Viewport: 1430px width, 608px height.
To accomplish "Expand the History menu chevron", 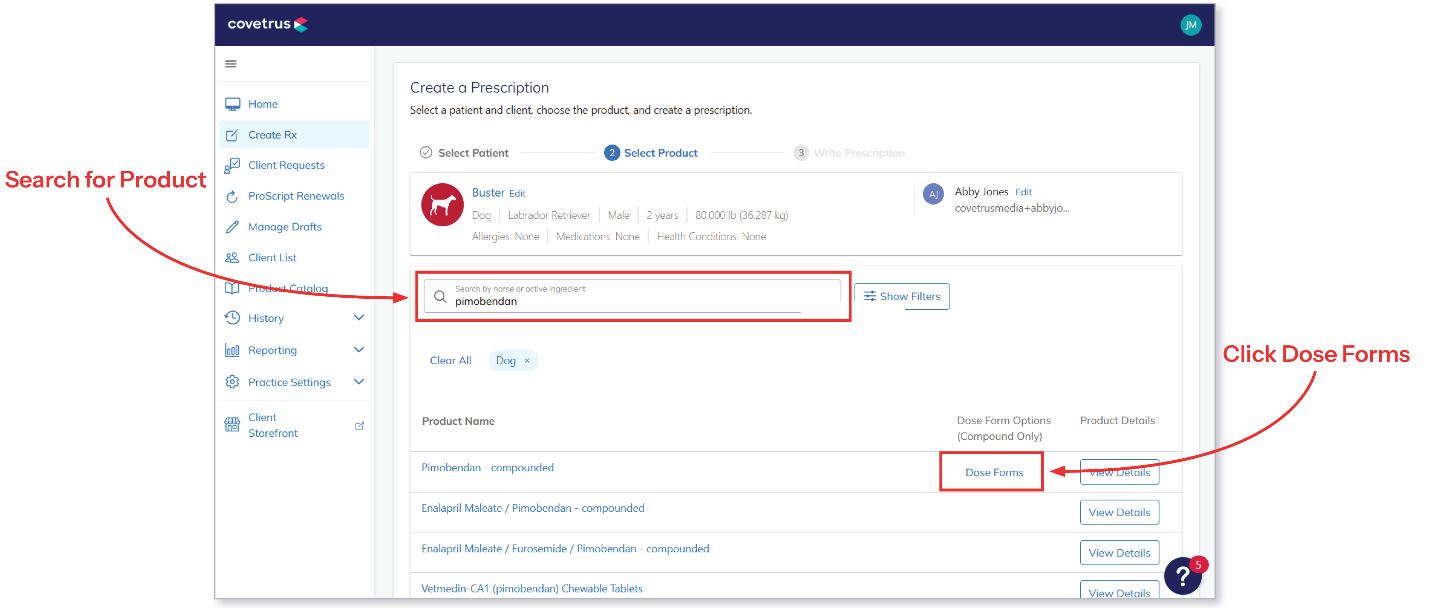I will click(359, 318).
